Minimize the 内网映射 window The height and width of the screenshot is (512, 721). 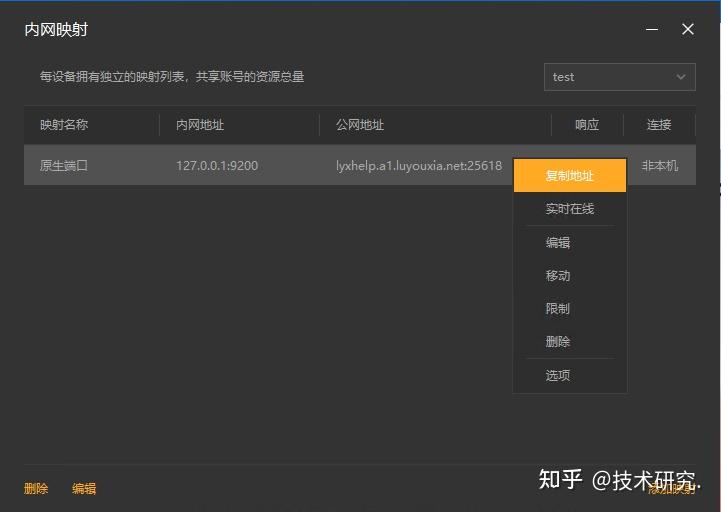click(x=652, y=30)
